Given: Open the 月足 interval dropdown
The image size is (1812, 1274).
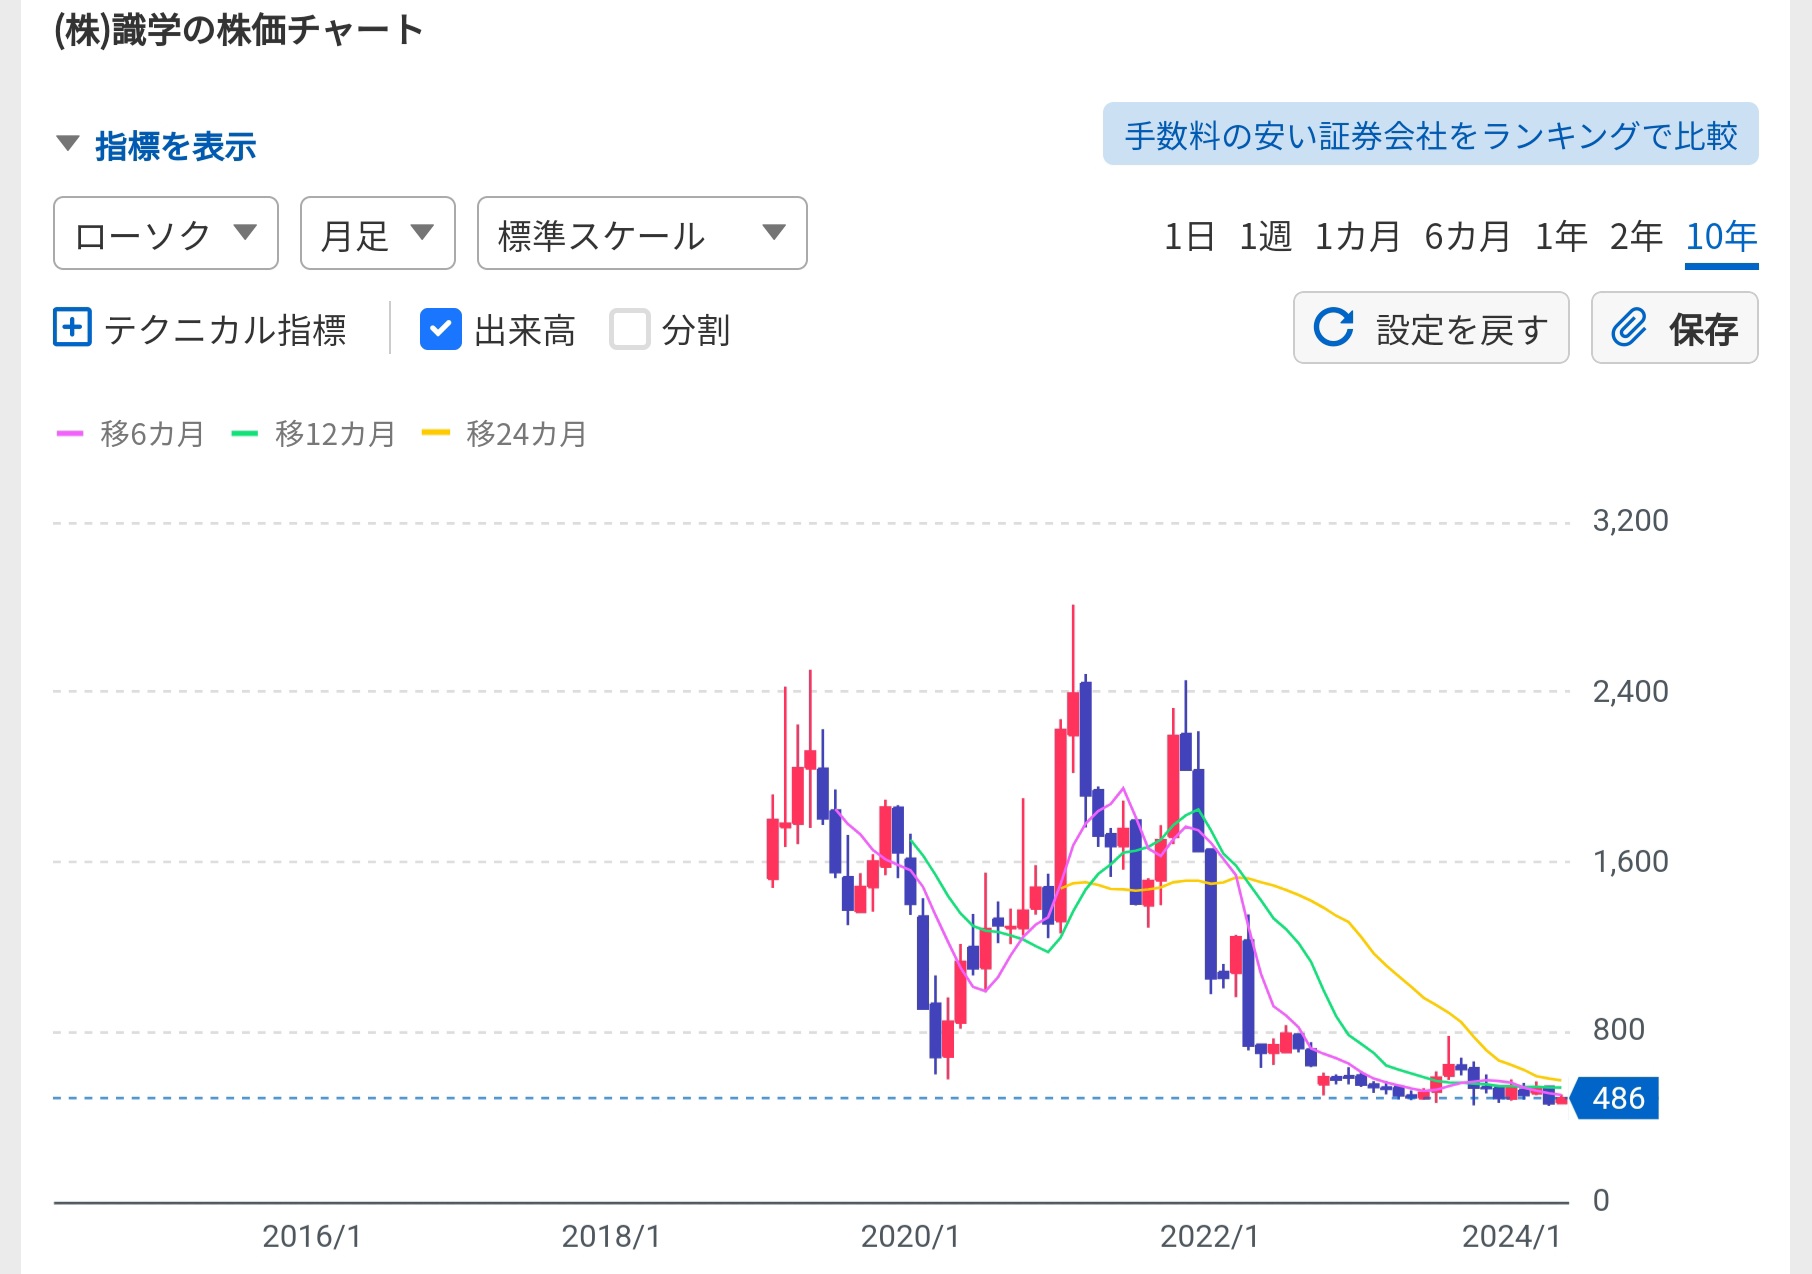Looking at the screenshot, I should click(x=378, y=233).
